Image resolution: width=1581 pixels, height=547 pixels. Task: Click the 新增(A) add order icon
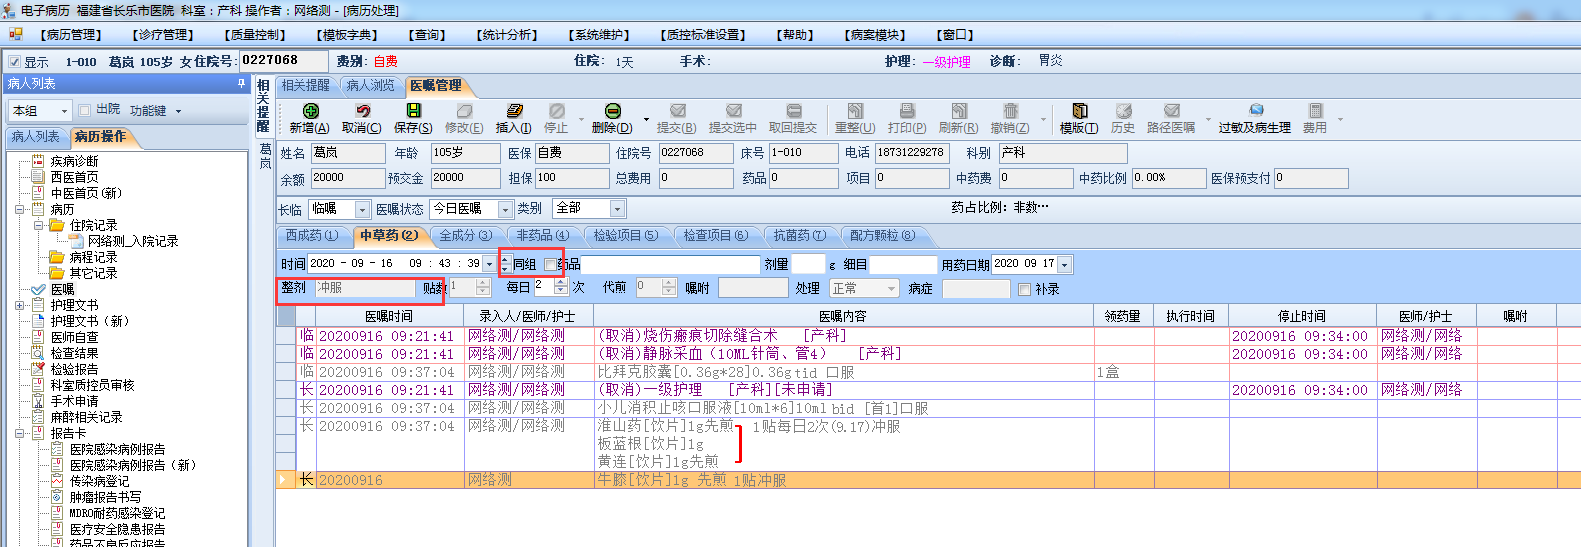pos(310,111)
